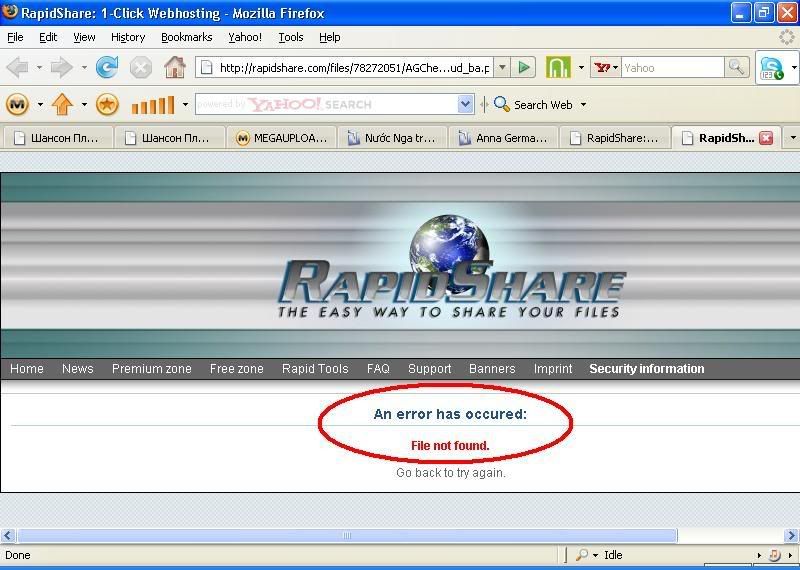Open the Yahoo toolbar search box dropdown
This screenshot has width=800, height=570.
465,104
